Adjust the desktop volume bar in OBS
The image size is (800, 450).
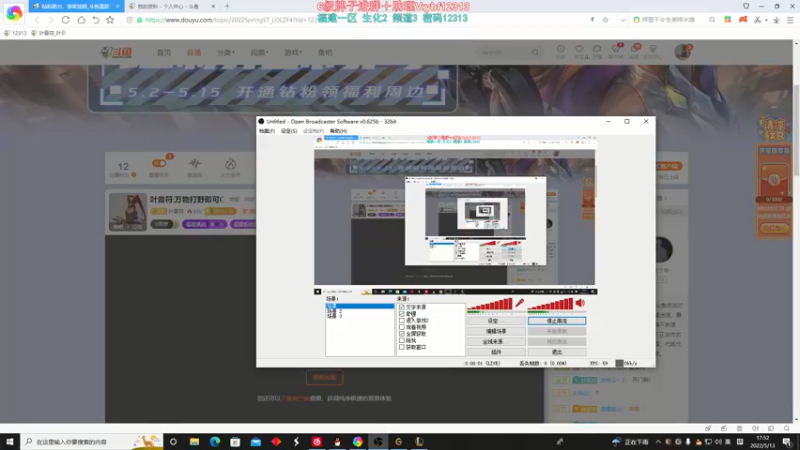(551, 304)
